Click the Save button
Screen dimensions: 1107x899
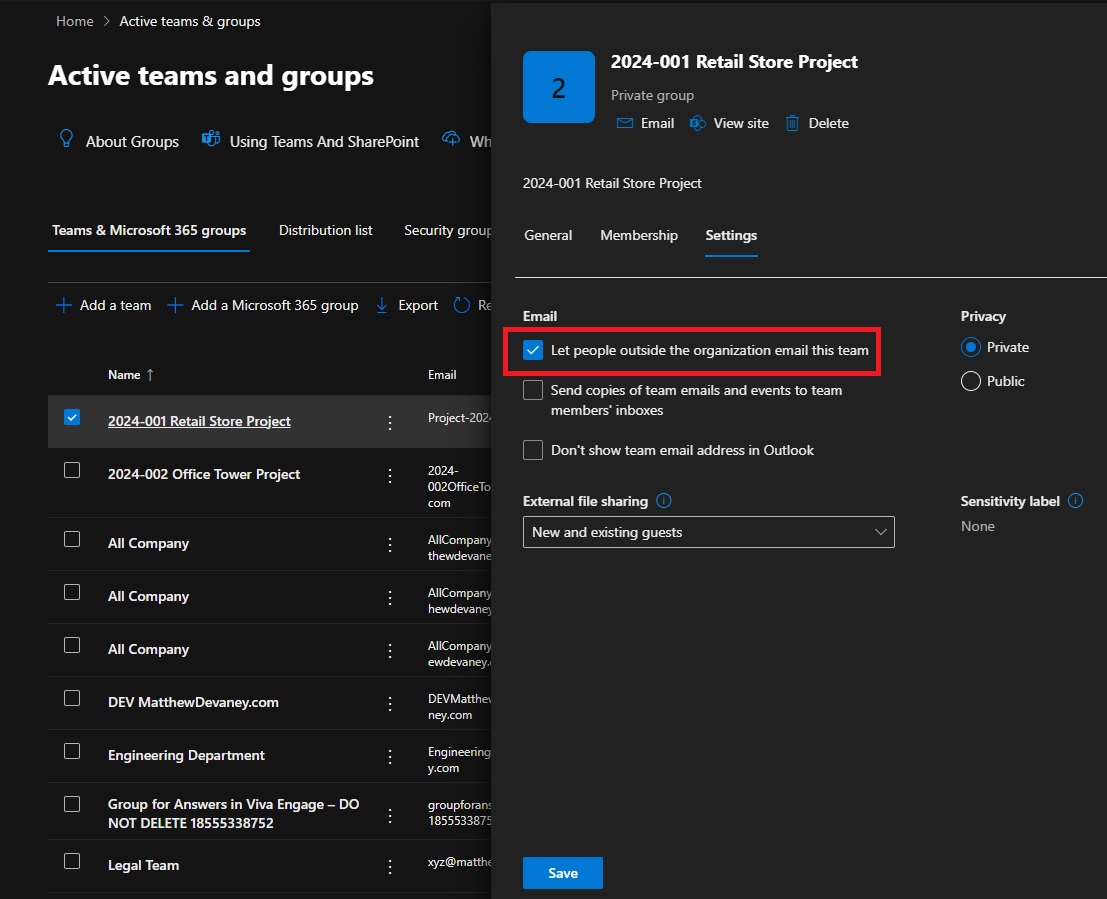point(562,872)
